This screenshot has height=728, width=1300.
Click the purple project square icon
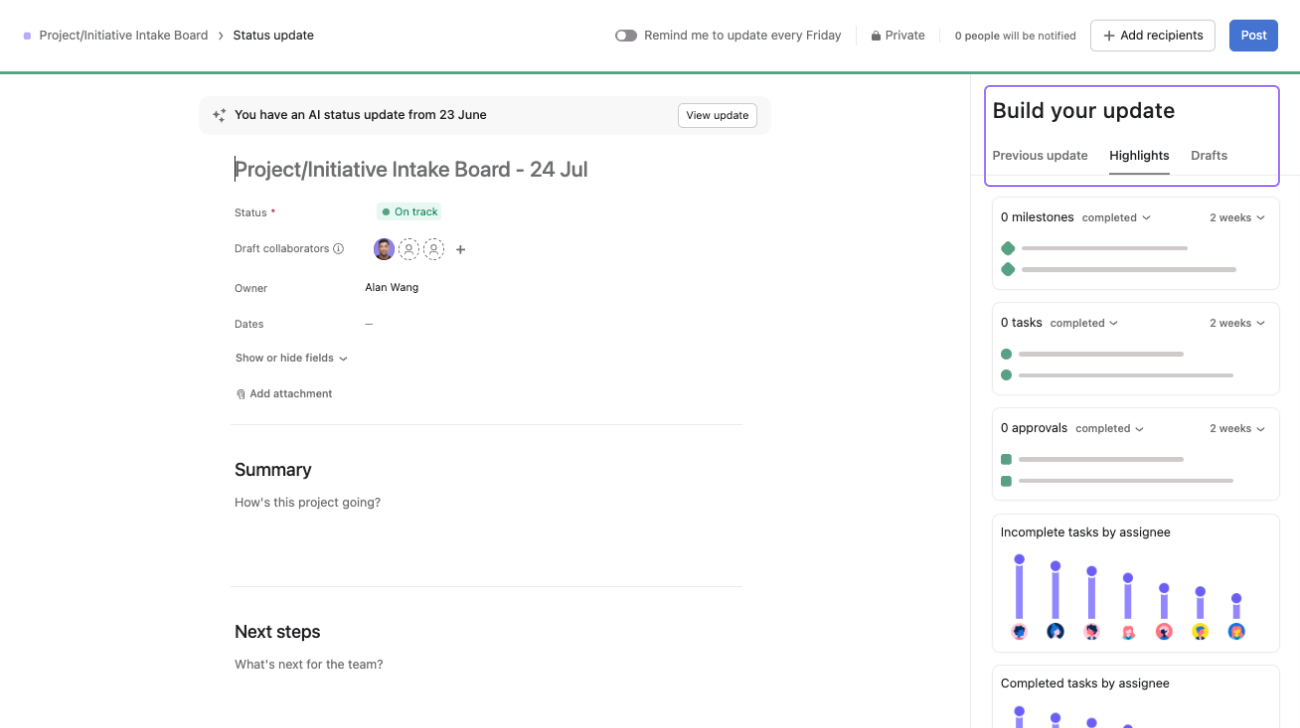coord(27,36)
